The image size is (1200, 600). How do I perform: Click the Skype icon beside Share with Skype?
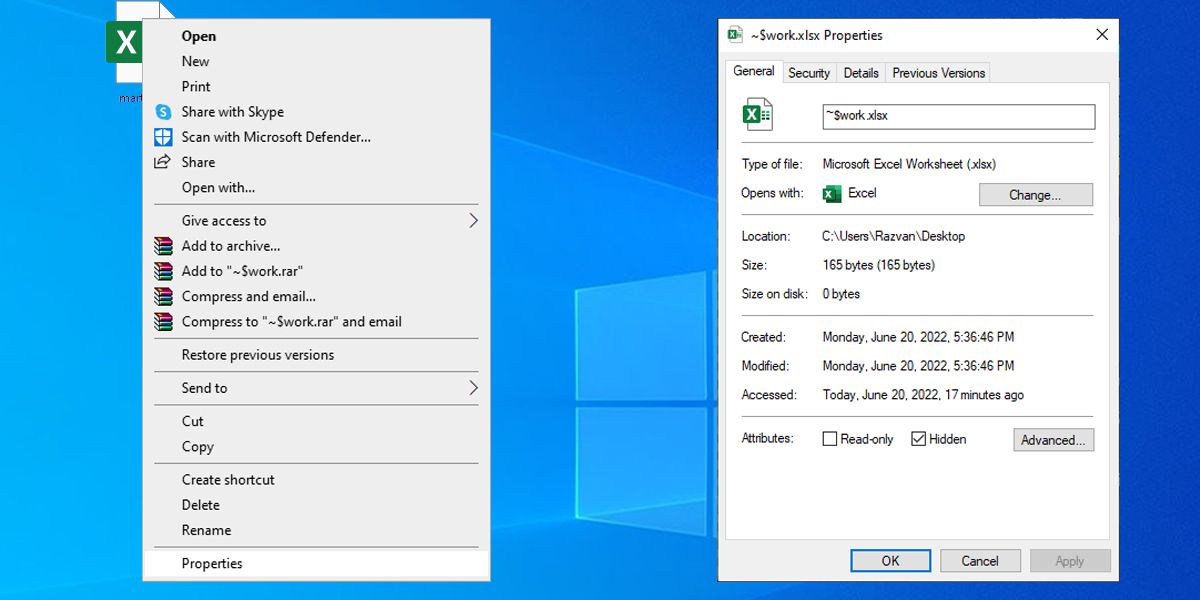point(163,112)
